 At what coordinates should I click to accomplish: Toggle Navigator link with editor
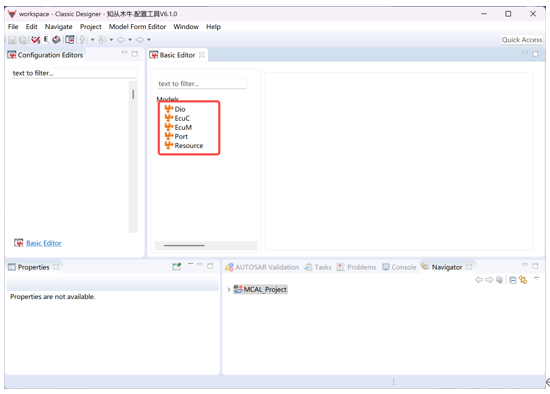click(x=523, y=280)
